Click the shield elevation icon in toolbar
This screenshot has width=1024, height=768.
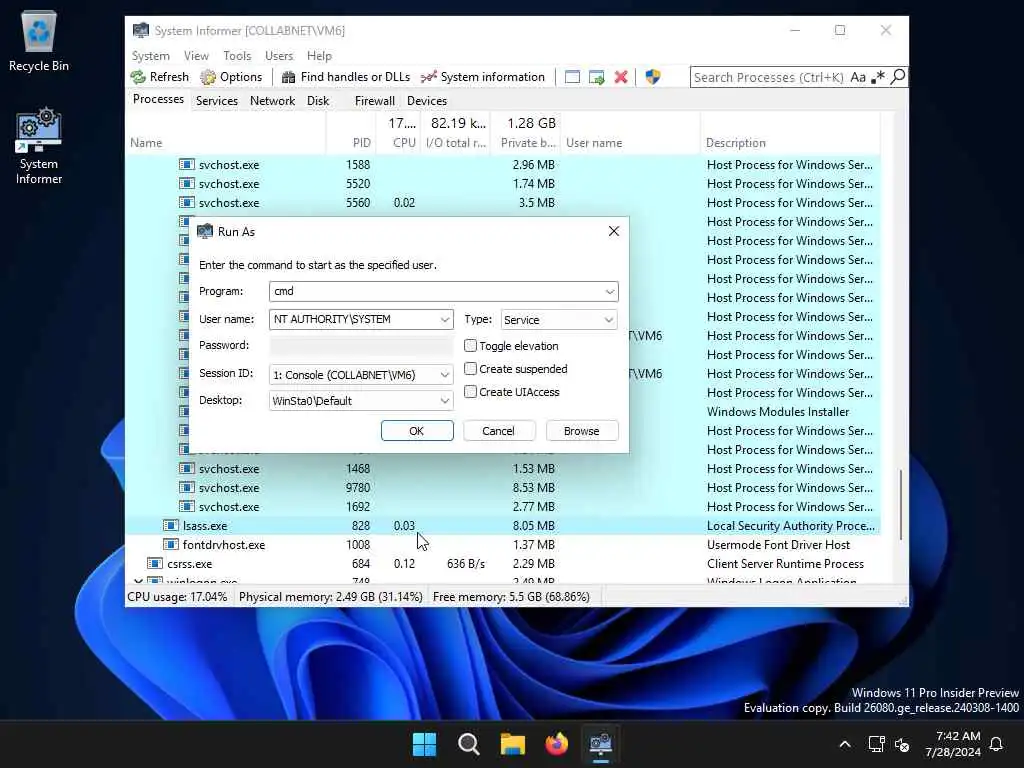(652, 77)
